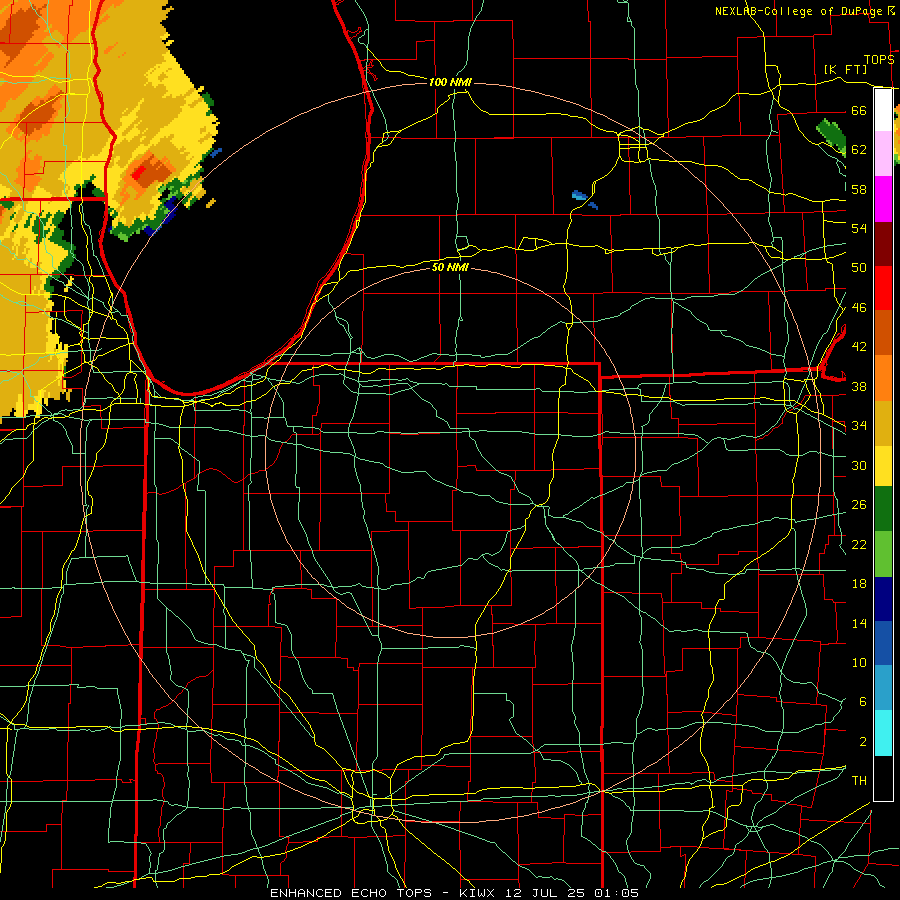Click the 2 value on the legend
900x900 pixels.
(862, 742)
